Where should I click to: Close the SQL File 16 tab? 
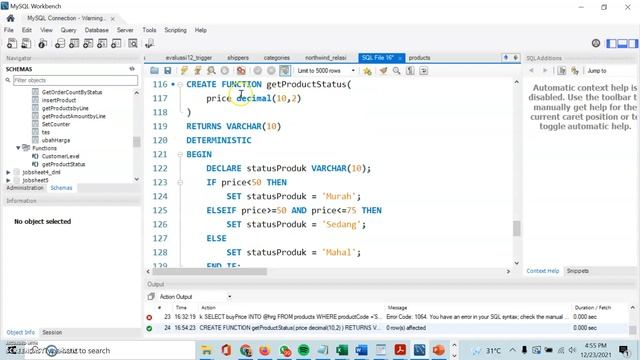click(400, 58)
